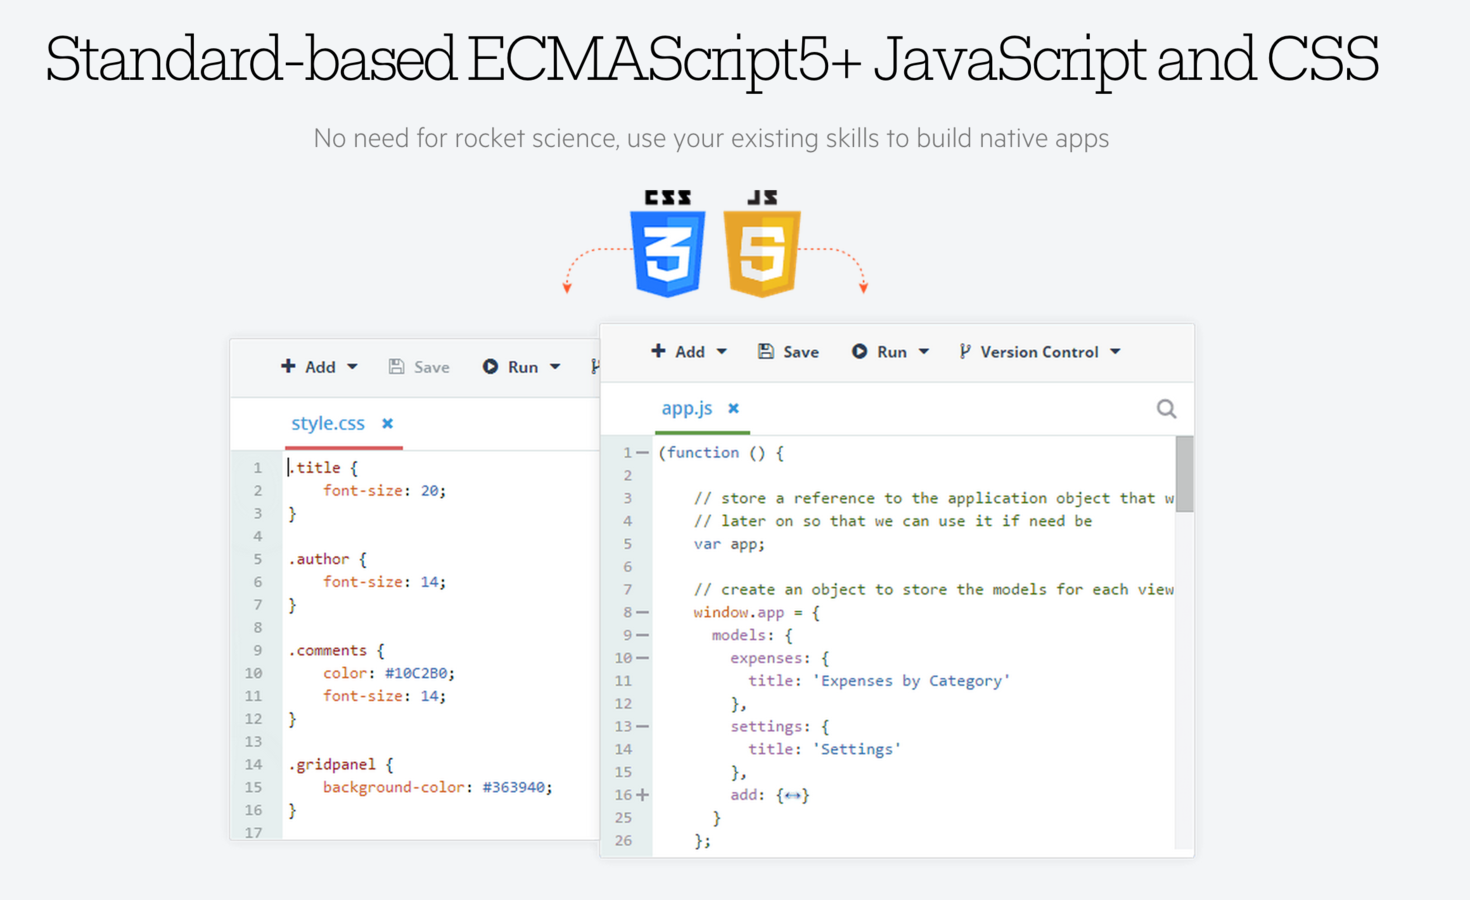The width and height of the screenshot is (1470, 900).
Task: Click the .comments selector
Action: click(x=329, y=651)
